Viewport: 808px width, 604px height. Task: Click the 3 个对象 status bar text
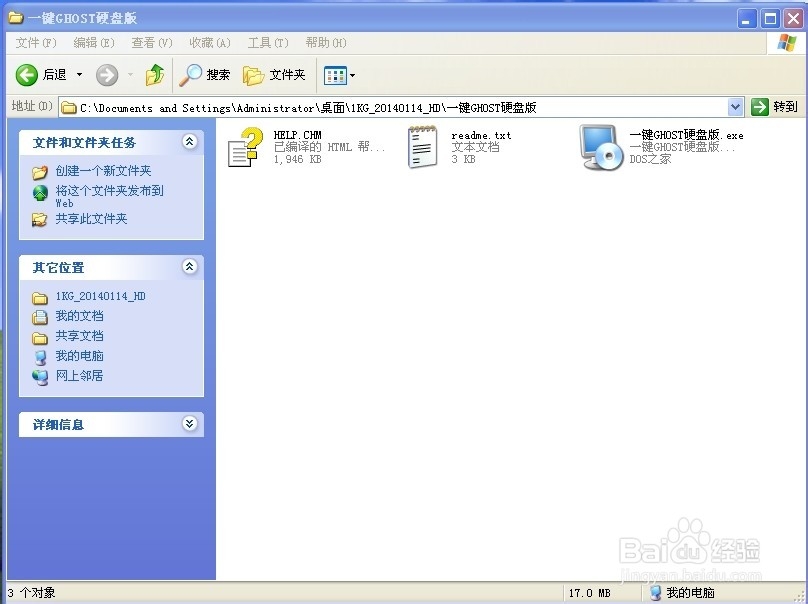(x=31, y=593)
